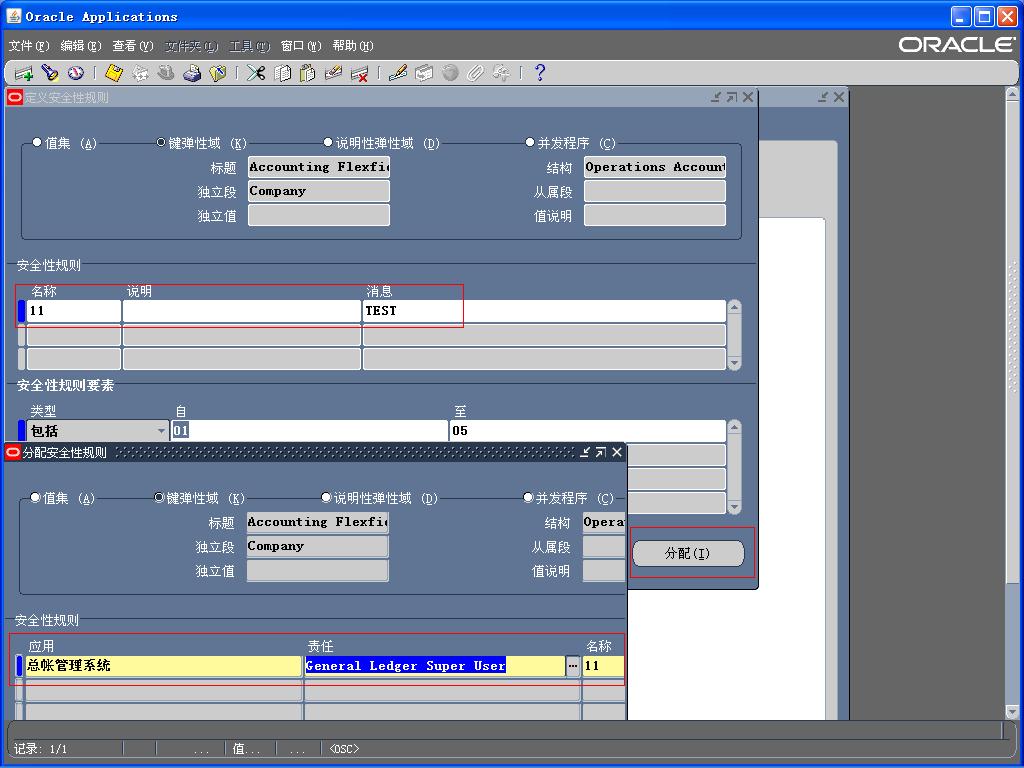Image resolution: width=1024 pixels, height=768 pixels.
Task: Click the 独立段 Company field in 定义安全性规则
Action: coord(319,191)
